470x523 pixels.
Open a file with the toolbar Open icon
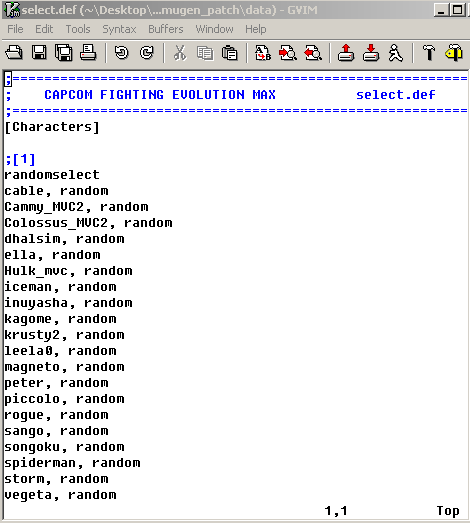coord(14,53)
